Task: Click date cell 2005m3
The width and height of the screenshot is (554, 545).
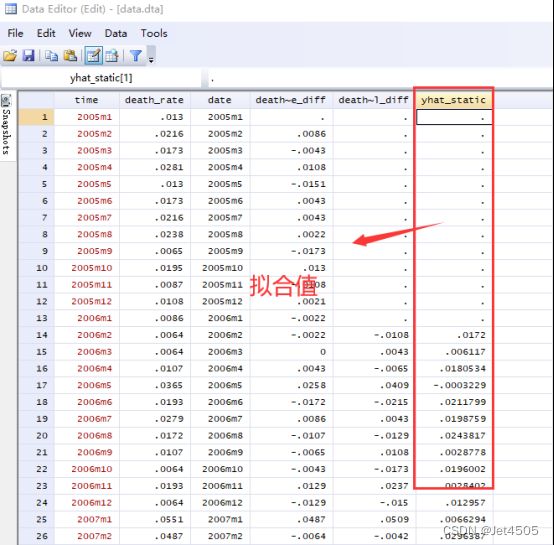Action: pyautogui.click(x=220, y=150)
